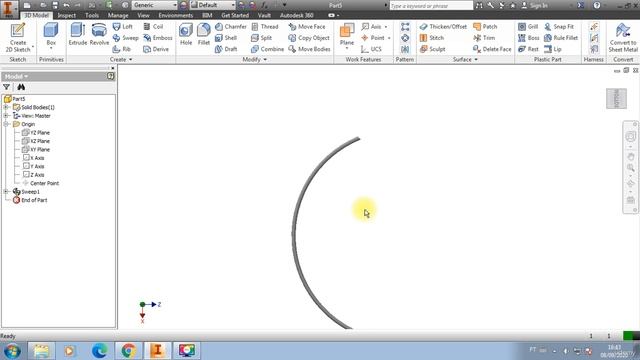Collapse the Origin folder
Image resolution: width=640 pixels, height=360 pixels.
[x=6, y=124]
